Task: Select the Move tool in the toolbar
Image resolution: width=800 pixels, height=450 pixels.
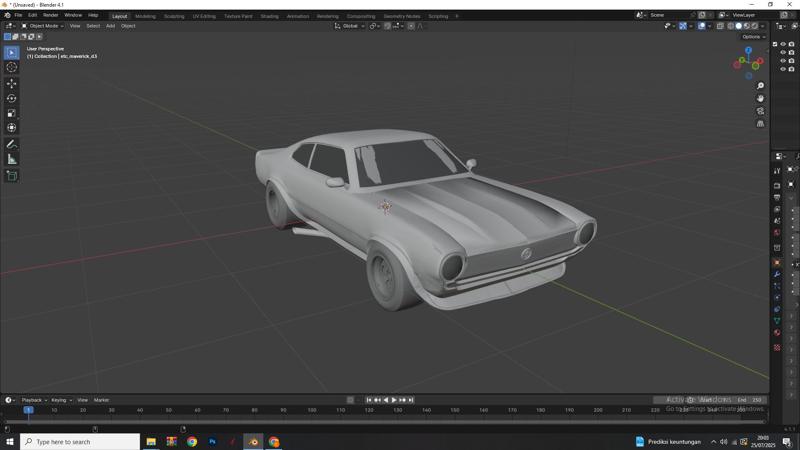Action: point(12,83)
